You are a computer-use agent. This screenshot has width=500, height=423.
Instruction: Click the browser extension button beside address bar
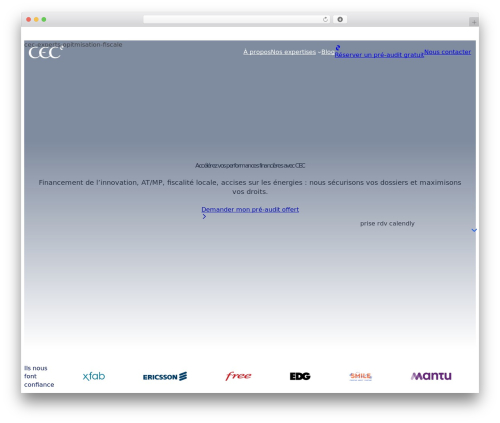(340, 19)
